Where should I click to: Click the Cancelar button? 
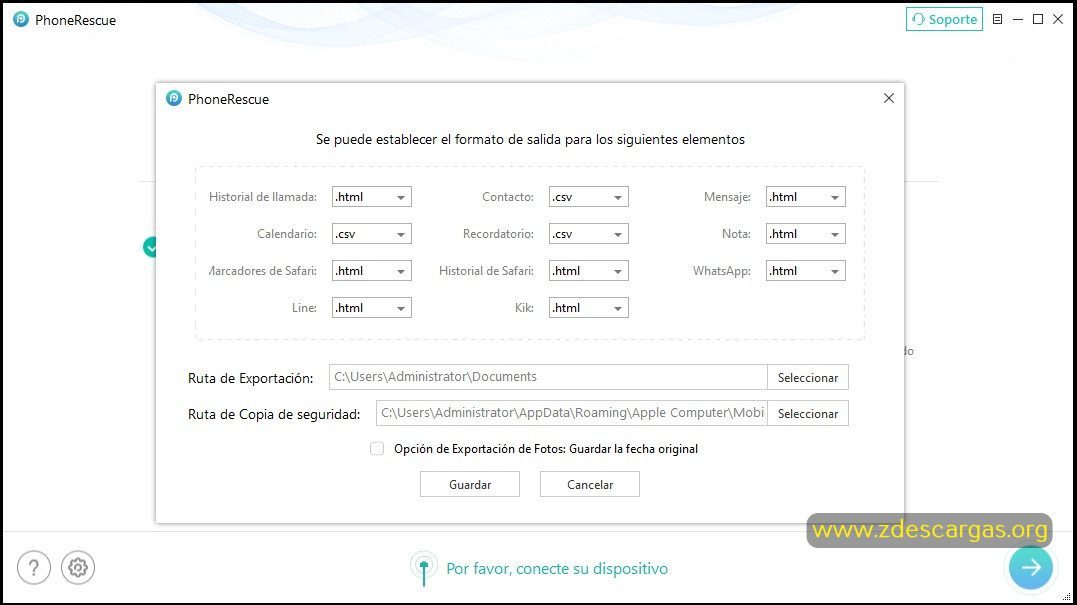point(589,484)
